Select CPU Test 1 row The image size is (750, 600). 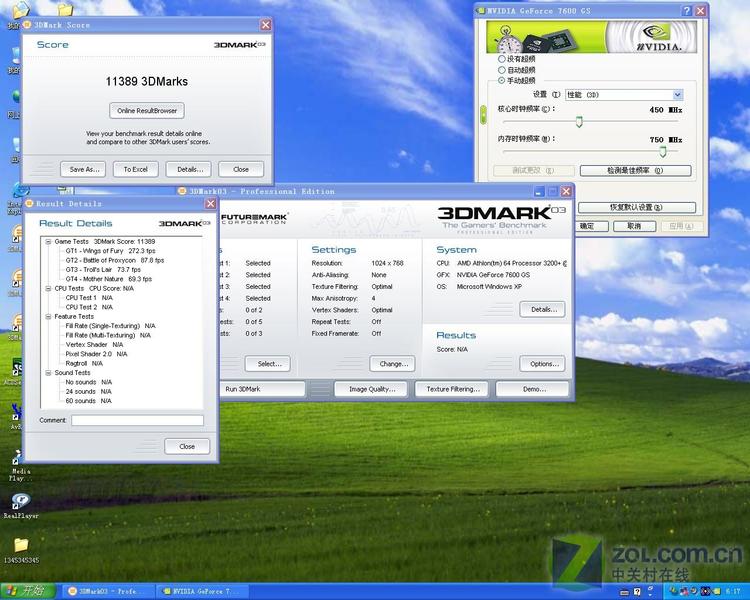coord(89,298)
